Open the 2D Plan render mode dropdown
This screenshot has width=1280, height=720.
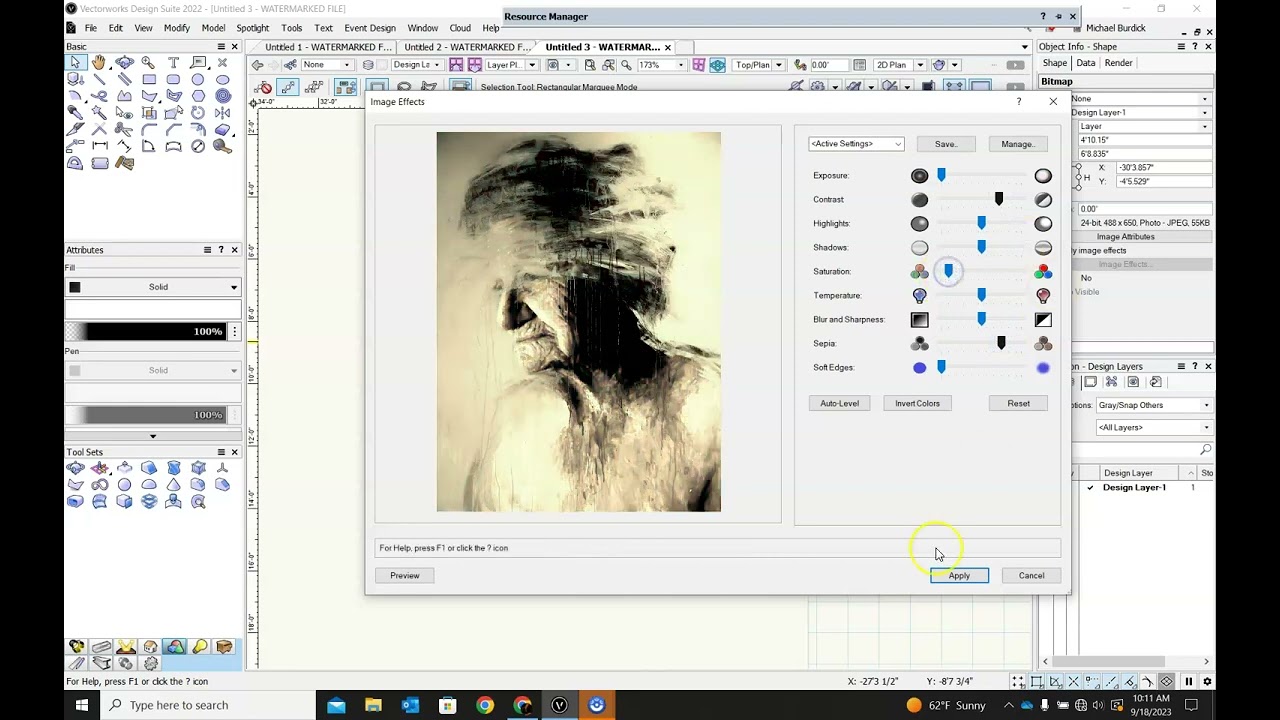point(918,65)
